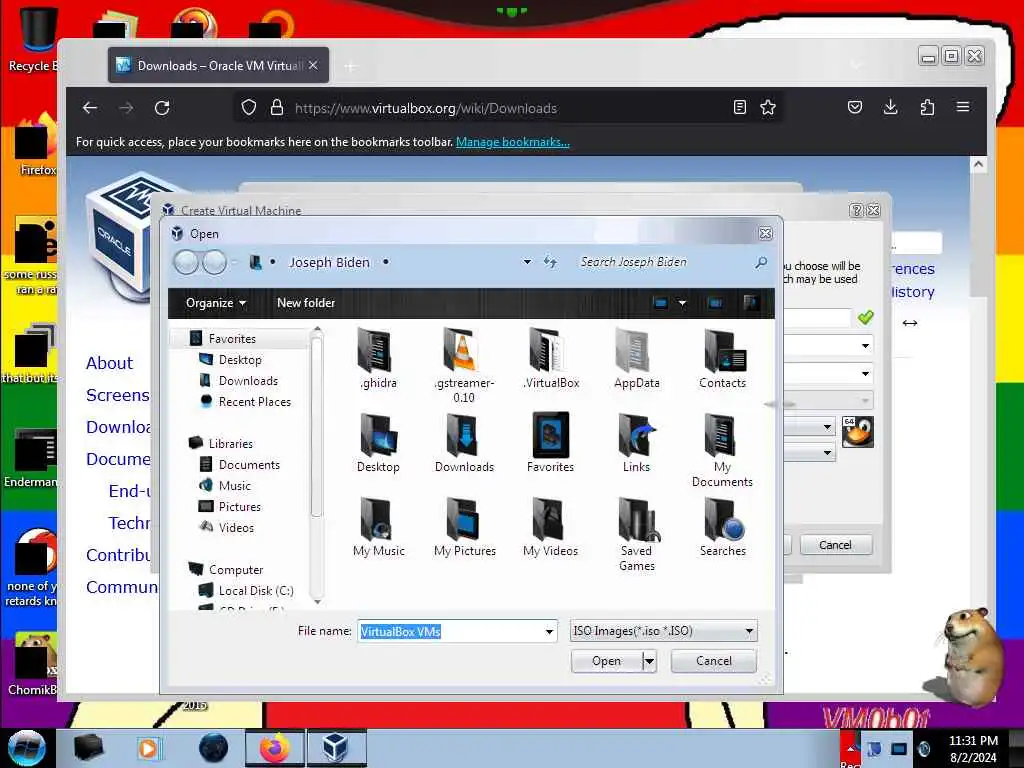This screenshot has width=1024, height=768.
Task: Click the Open button
Action: [606, 662]
